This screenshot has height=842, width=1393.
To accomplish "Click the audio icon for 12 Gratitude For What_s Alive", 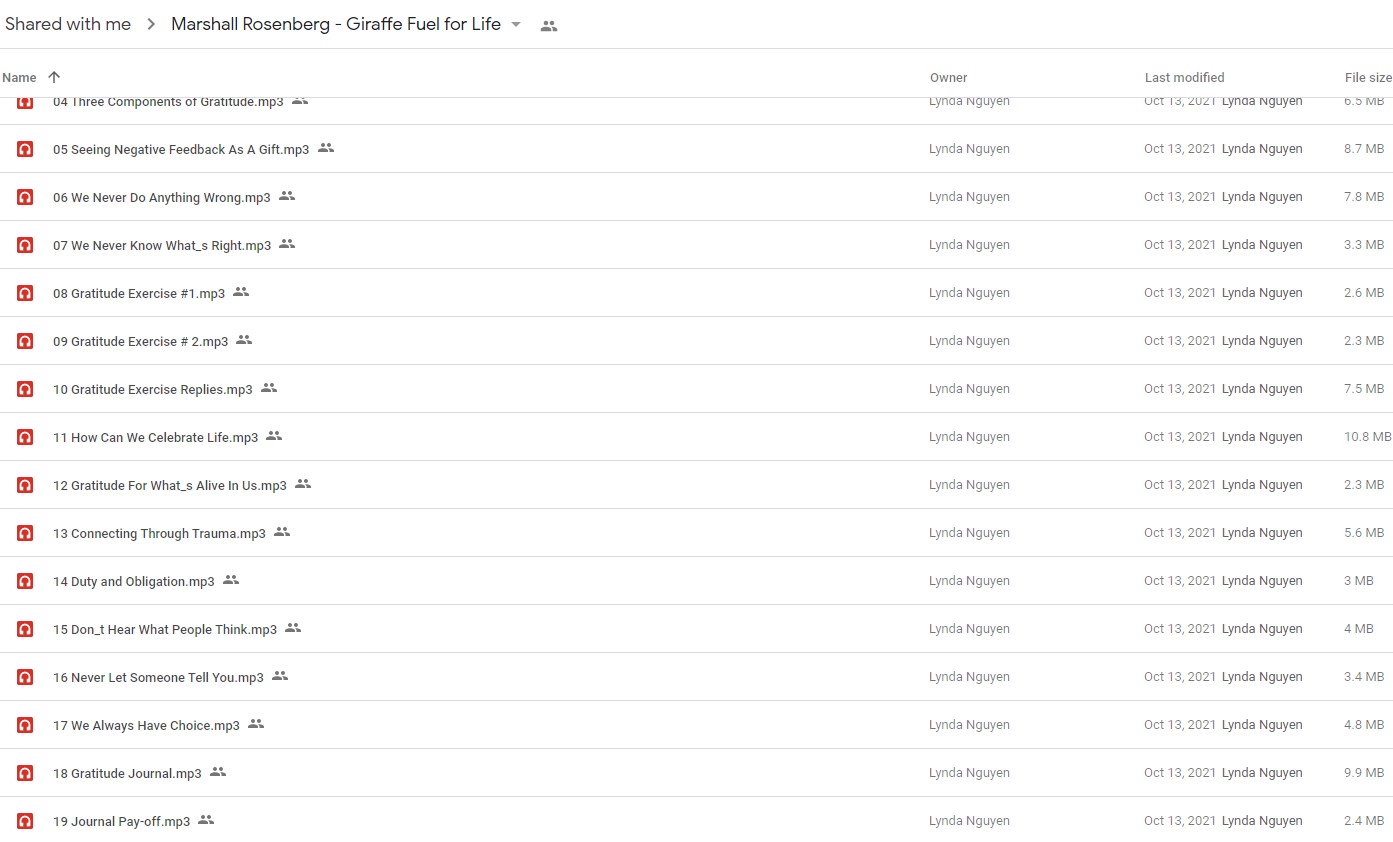I will pos(25,485).
